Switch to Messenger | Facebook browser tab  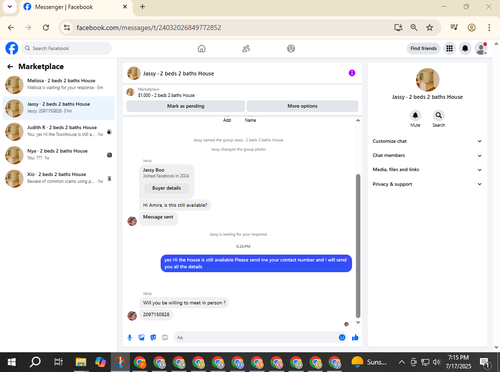point(75,7)
